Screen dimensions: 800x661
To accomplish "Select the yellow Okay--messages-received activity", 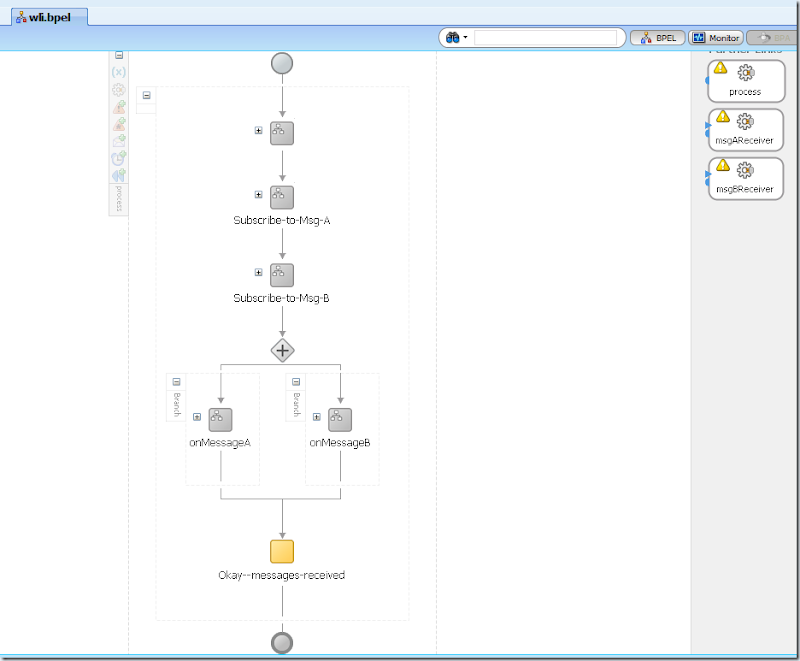I will click(282, 551).
